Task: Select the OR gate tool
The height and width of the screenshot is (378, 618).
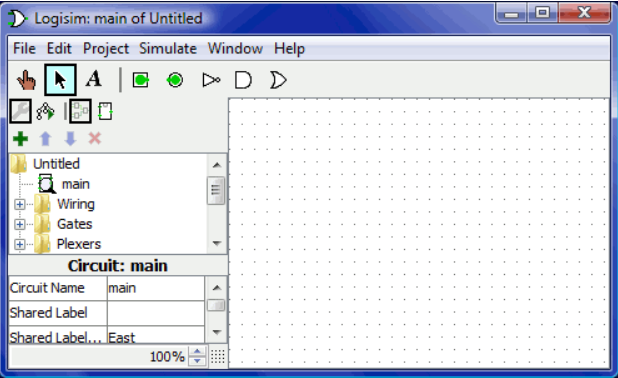Action: click(277, 80)
